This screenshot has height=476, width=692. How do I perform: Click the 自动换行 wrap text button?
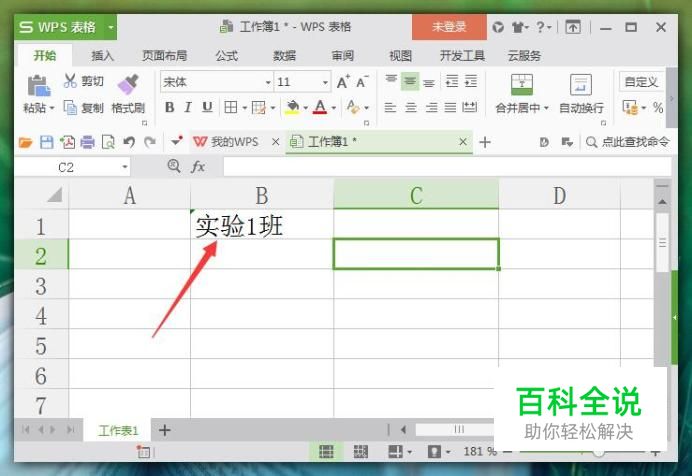click(x=581, y=94)
